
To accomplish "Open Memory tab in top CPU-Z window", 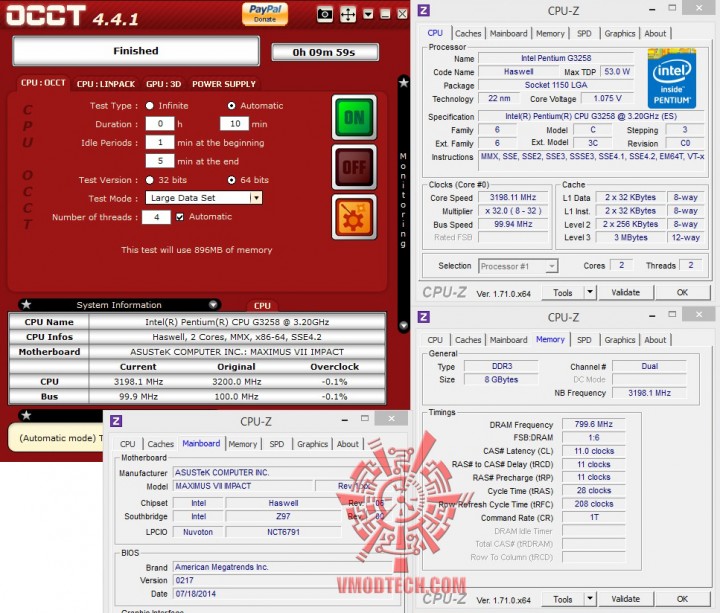I will (x=550, y=34).
